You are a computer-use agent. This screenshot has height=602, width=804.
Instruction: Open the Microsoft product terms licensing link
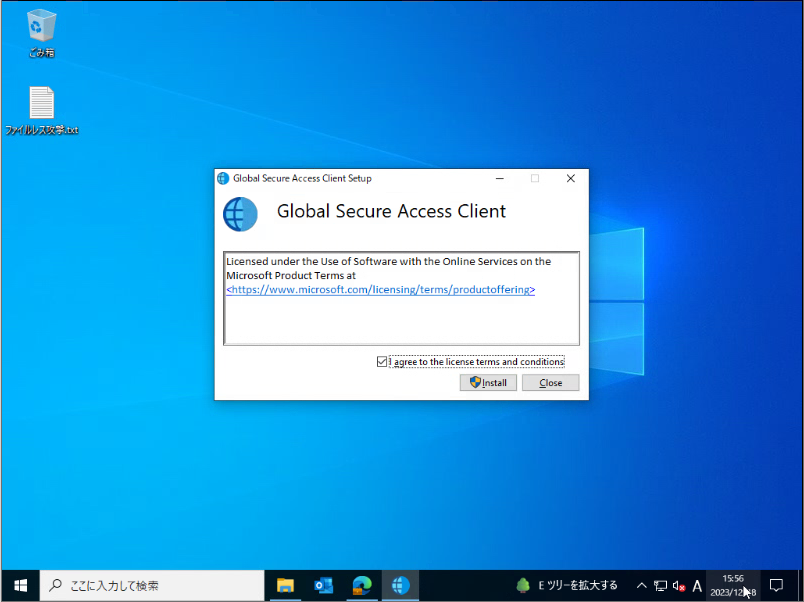(x=380, y=290)
